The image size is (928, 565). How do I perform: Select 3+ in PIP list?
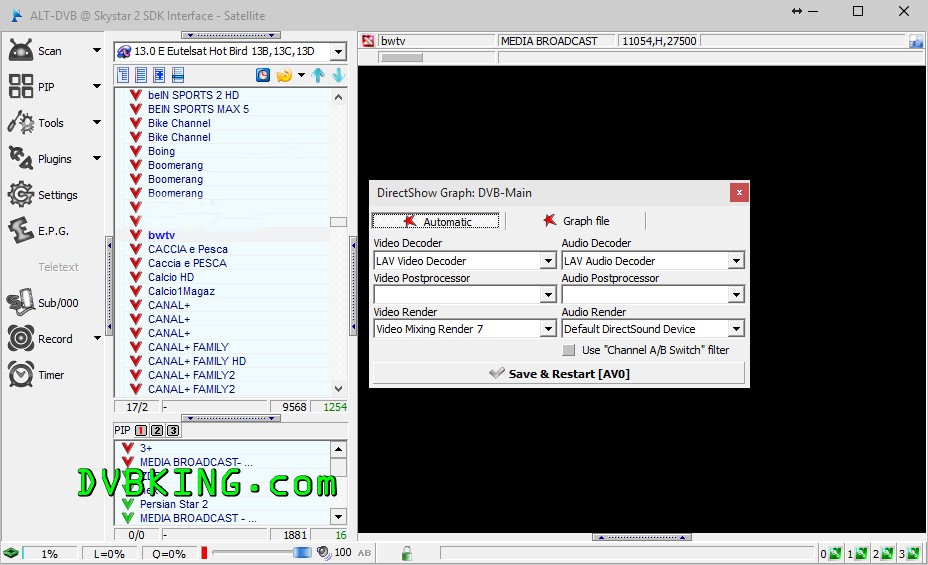(146, 448)
